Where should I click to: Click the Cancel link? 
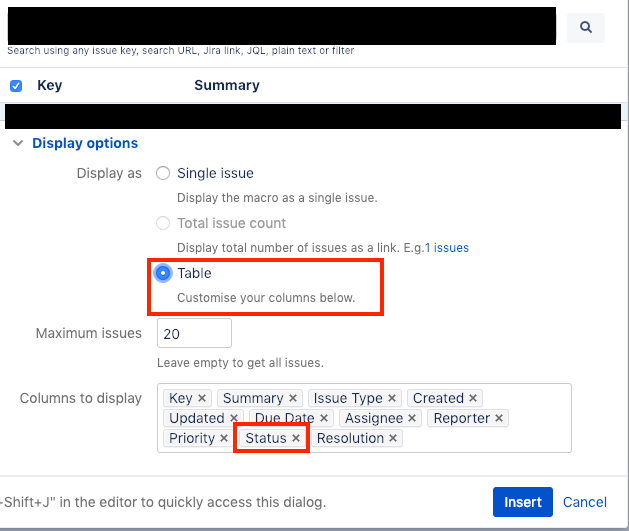584,502
